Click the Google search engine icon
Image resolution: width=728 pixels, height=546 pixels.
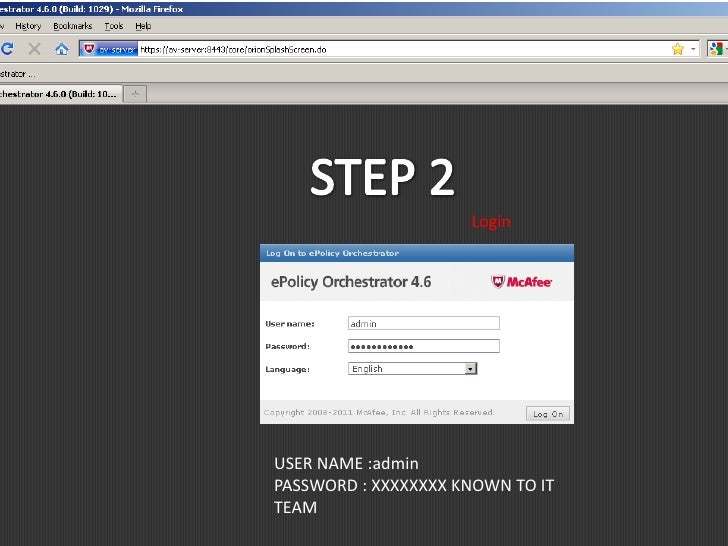click(715, 49)
